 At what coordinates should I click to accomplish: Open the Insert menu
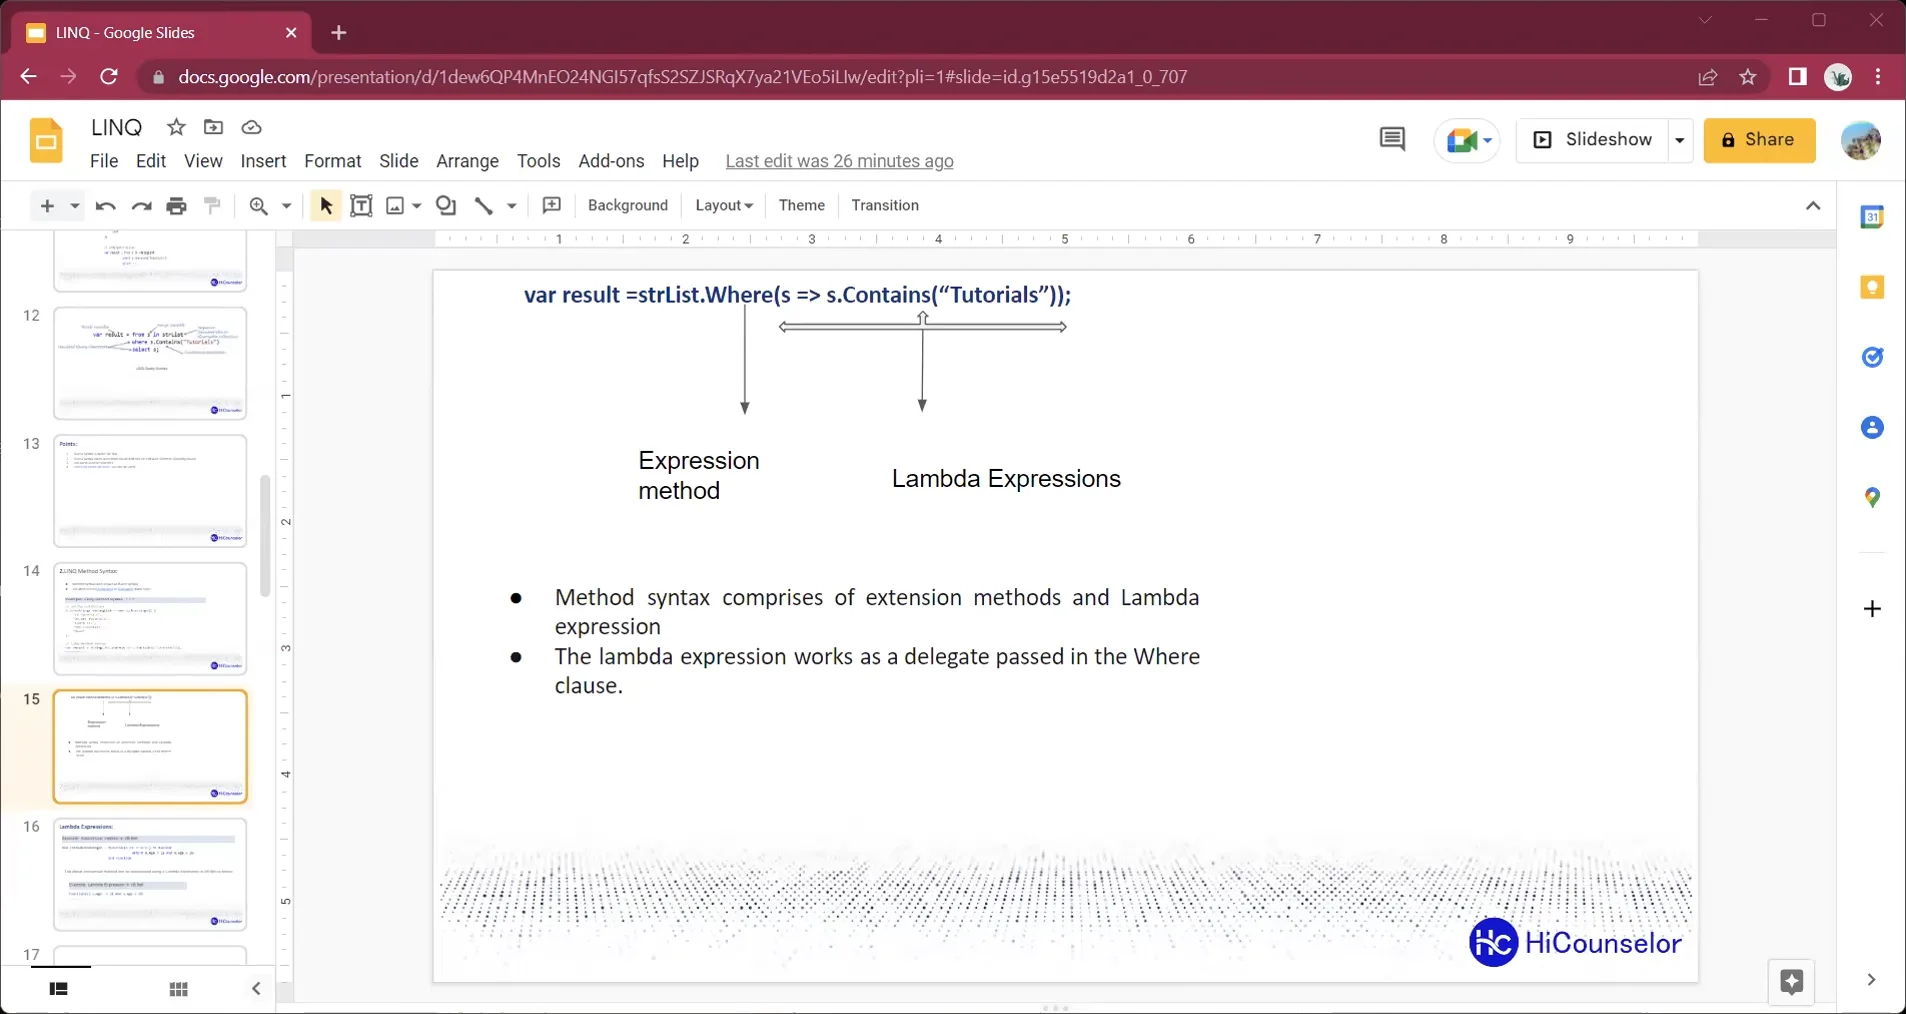[x=263, y=161]
